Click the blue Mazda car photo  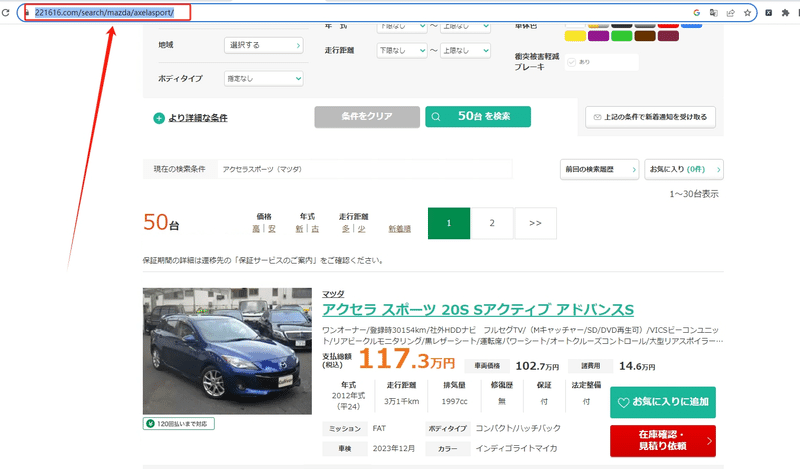tap(227, 351)
